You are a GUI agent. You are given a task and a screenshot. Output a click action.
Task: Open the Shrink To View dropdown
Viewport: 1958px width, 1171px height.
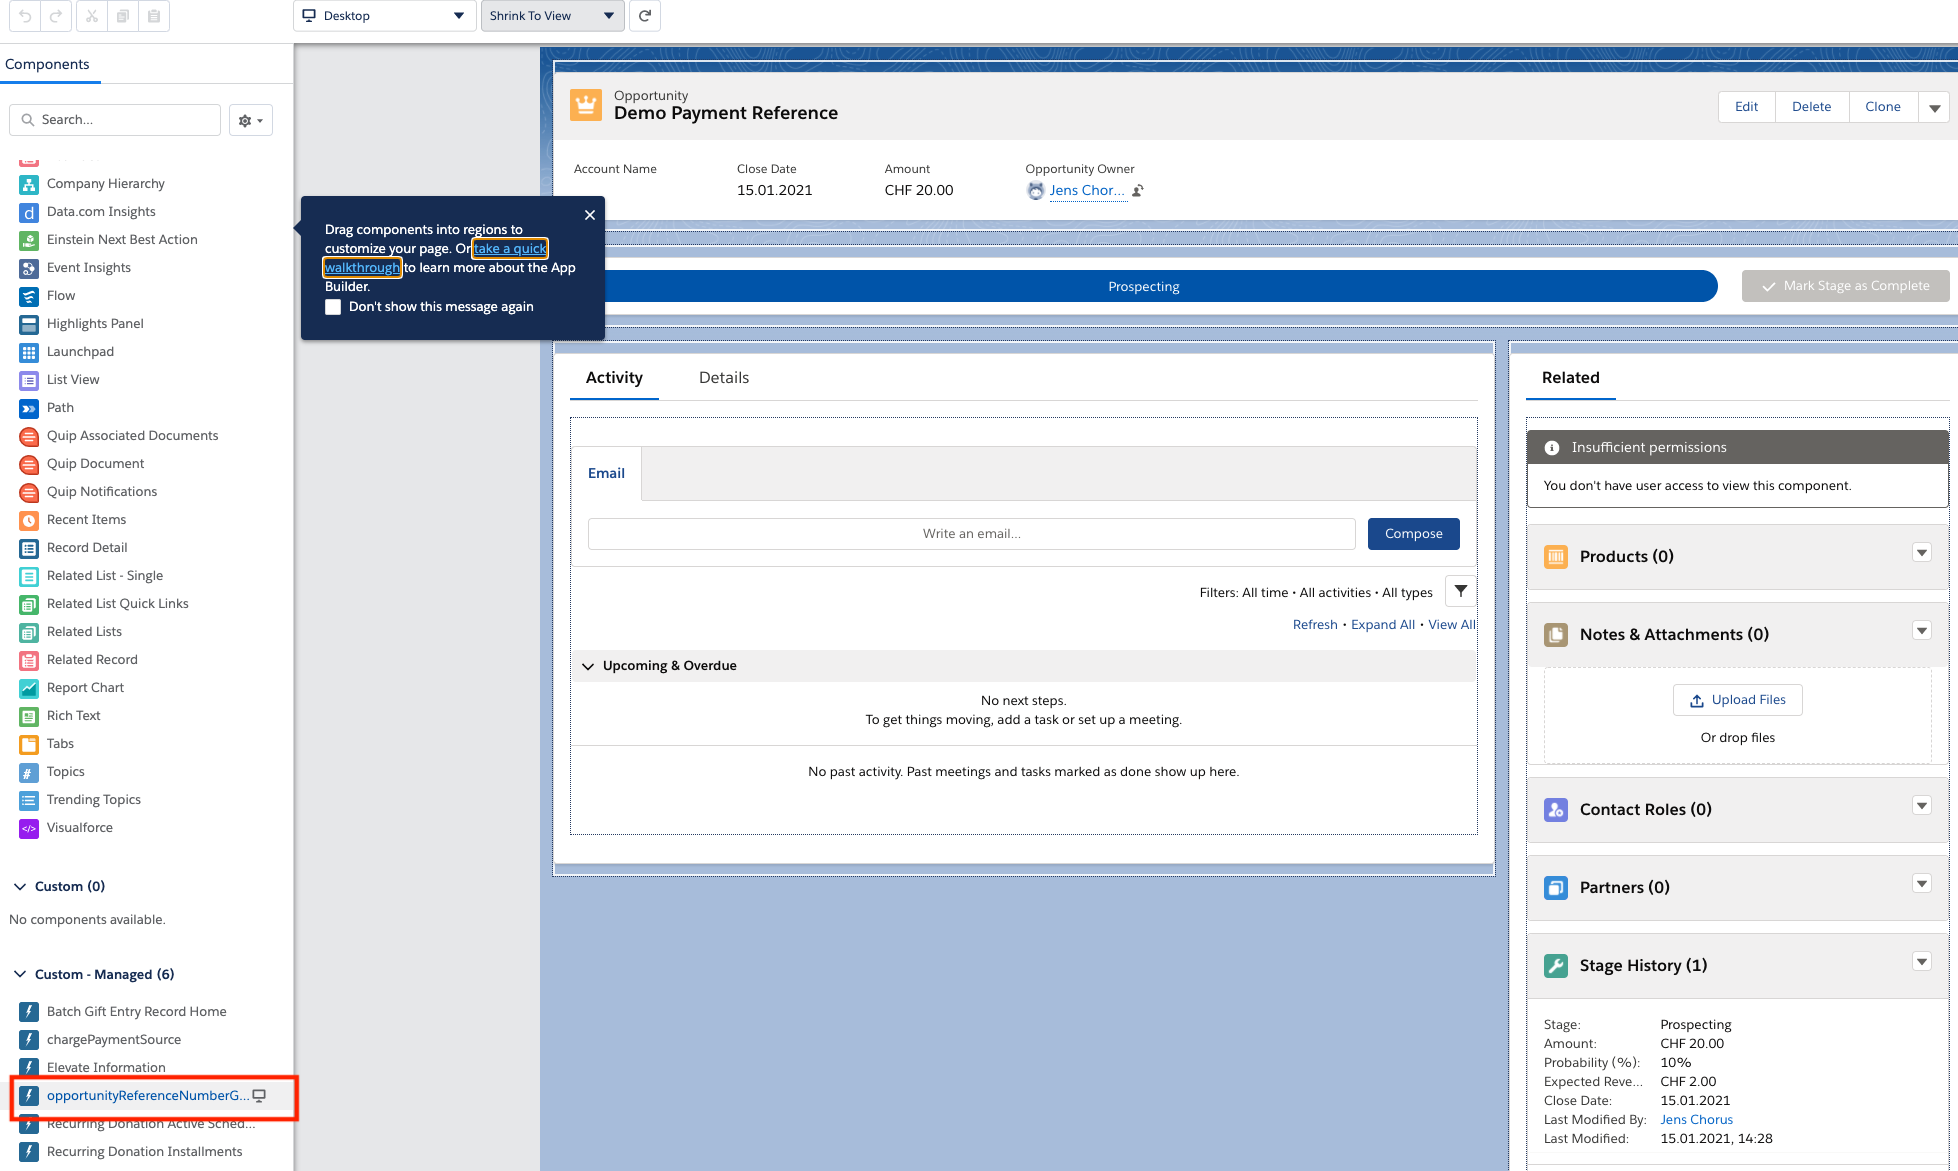pos(552,16)
